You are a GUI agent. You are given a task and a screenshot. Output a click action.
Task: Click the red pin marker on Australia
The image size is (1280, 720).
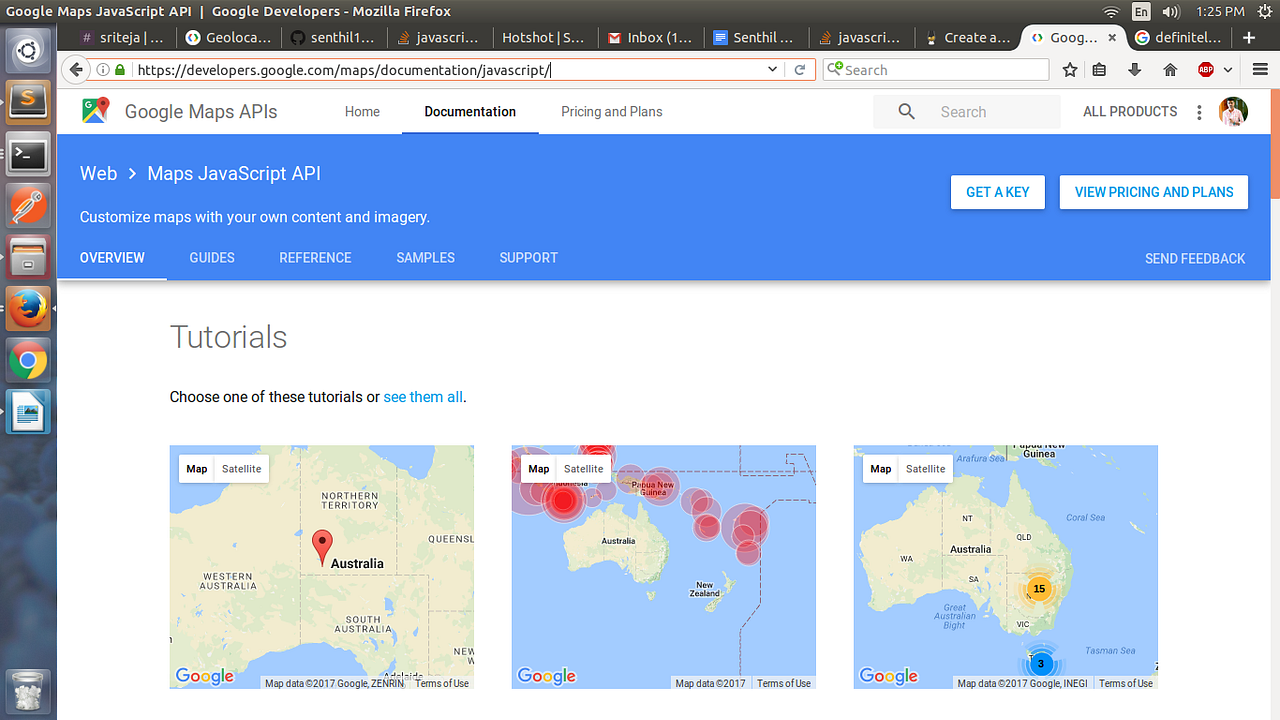[x=322, y=548]
